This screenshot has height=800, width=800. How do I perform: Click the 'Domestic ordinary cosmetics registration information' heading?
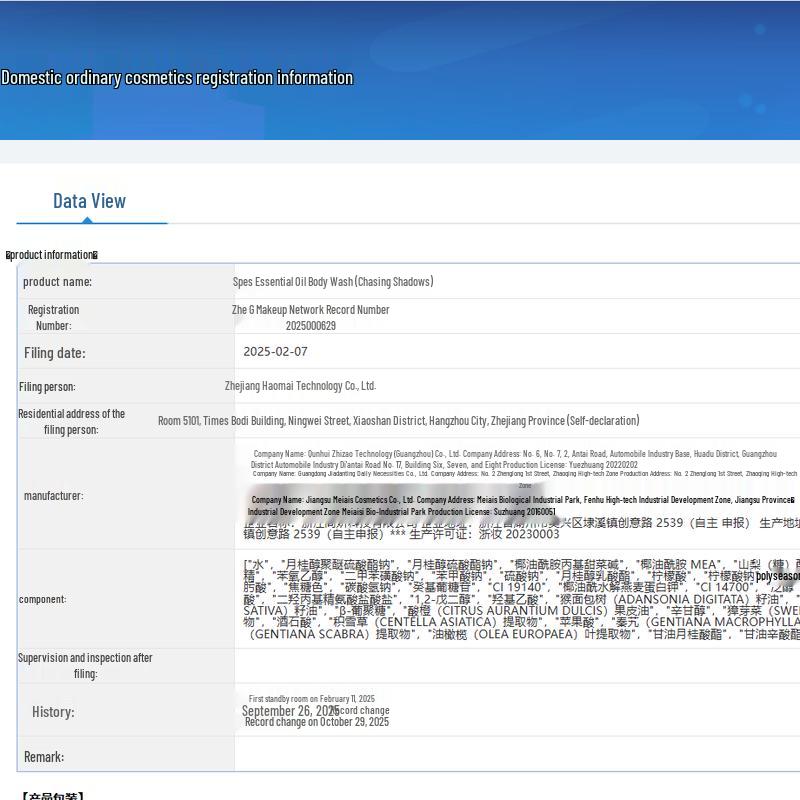(x=177, y=78)
